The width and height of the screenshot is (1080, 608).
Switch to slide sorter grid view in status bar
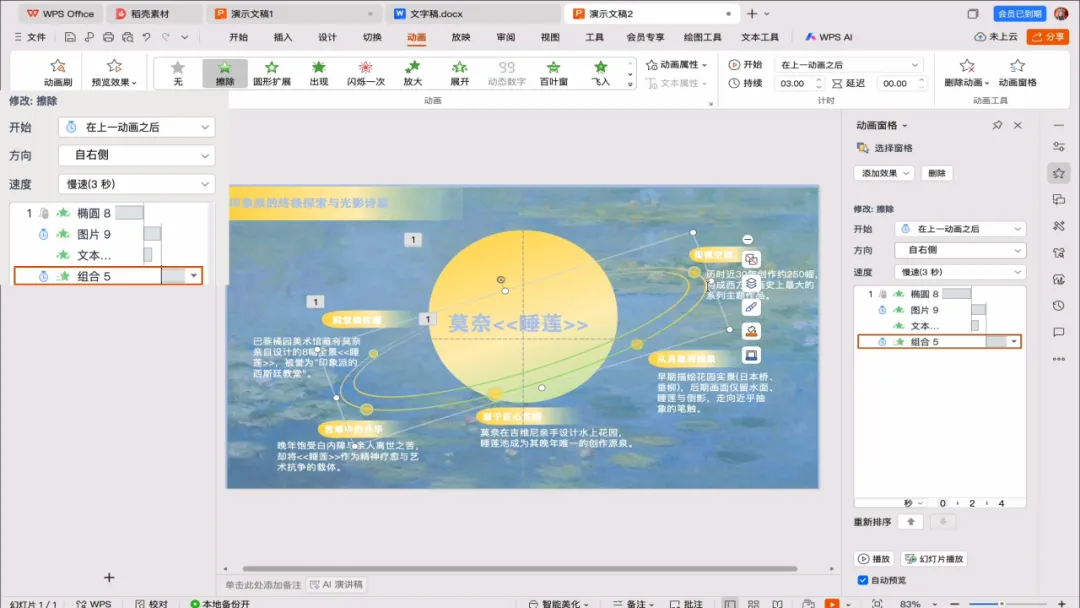point(754,604)
